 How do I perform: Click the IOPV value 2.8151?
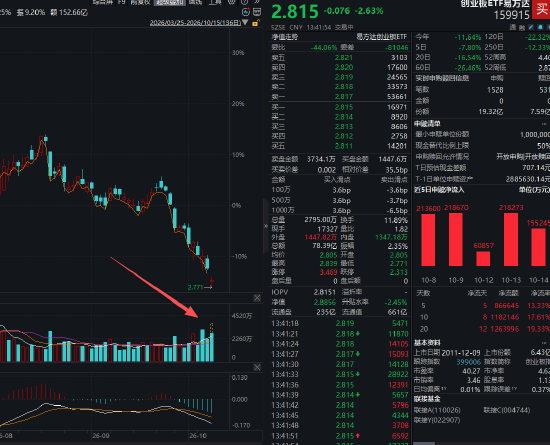(324, 292)
